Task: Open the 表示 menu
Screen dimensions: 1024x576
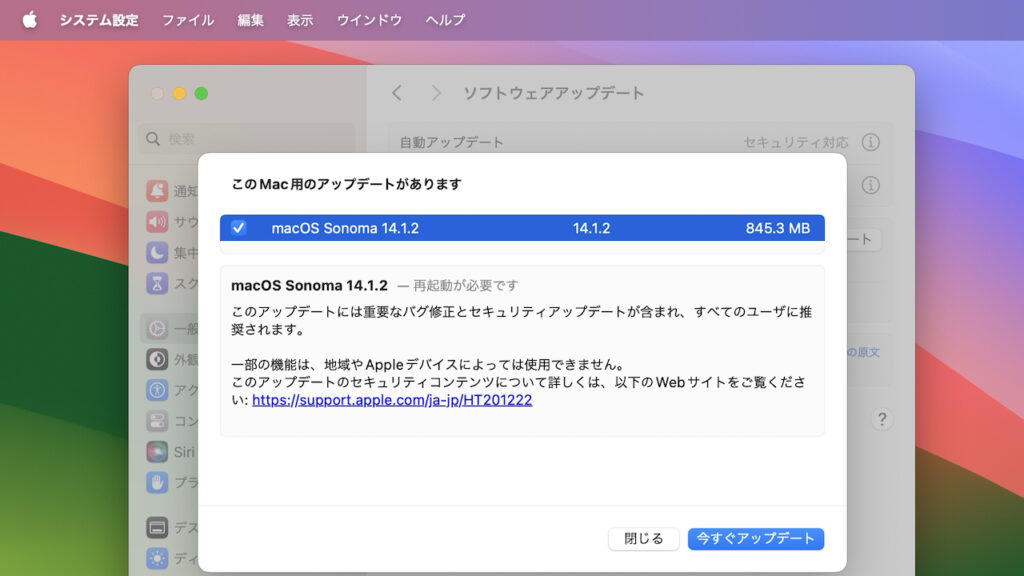Action: click(300, 20)
